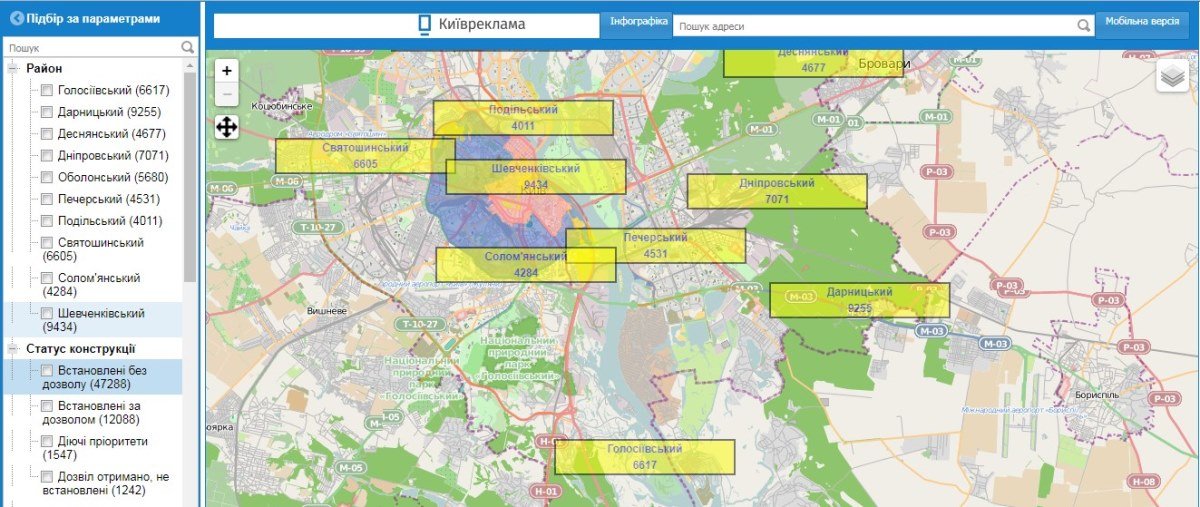This screenshot has height=507, width=1200.
Task: Tick the Подільський (4011) checkbox
Action: (x=47, y=222)
